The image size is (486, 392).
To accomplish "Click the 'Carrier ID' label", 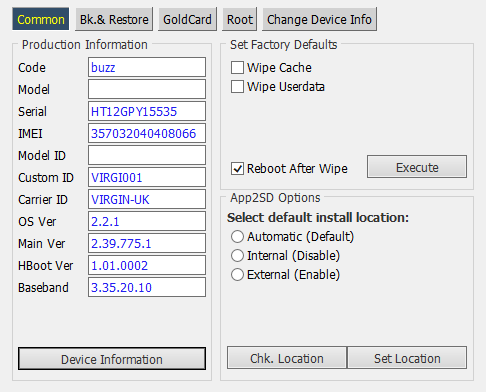I will click(x=43, y=200).
